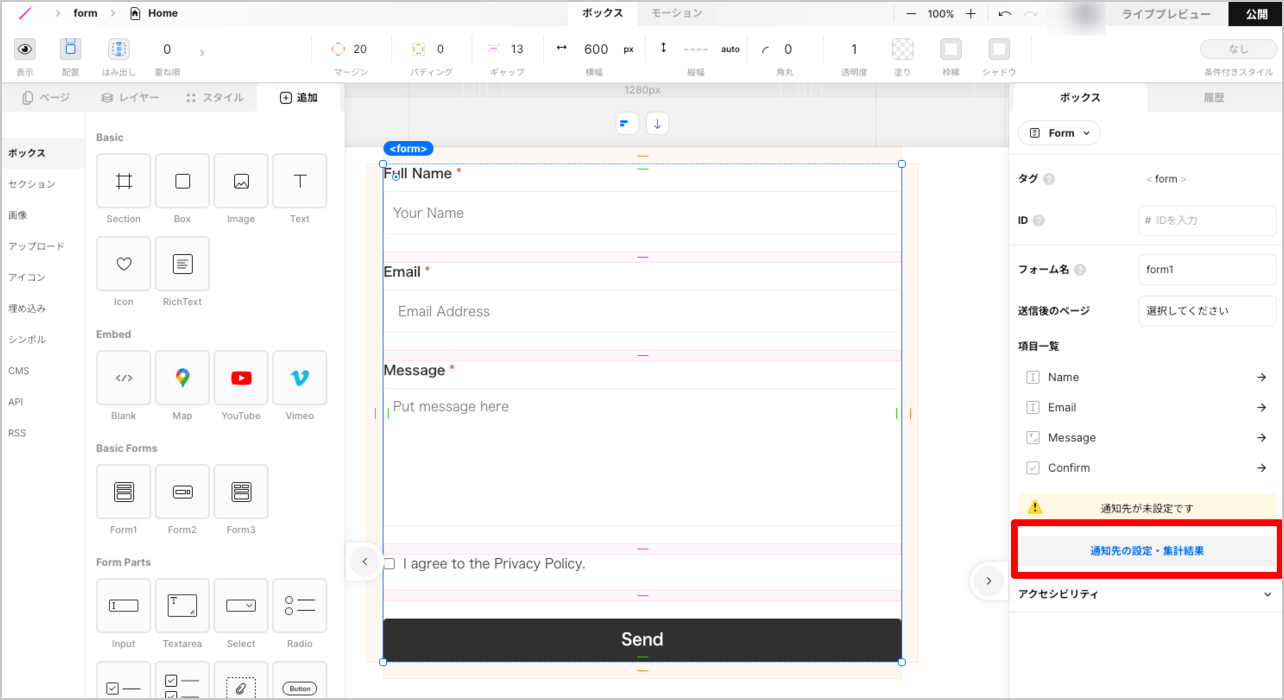Click the Send button in the form
1284x700 pixels.
(x=642, y=640)
